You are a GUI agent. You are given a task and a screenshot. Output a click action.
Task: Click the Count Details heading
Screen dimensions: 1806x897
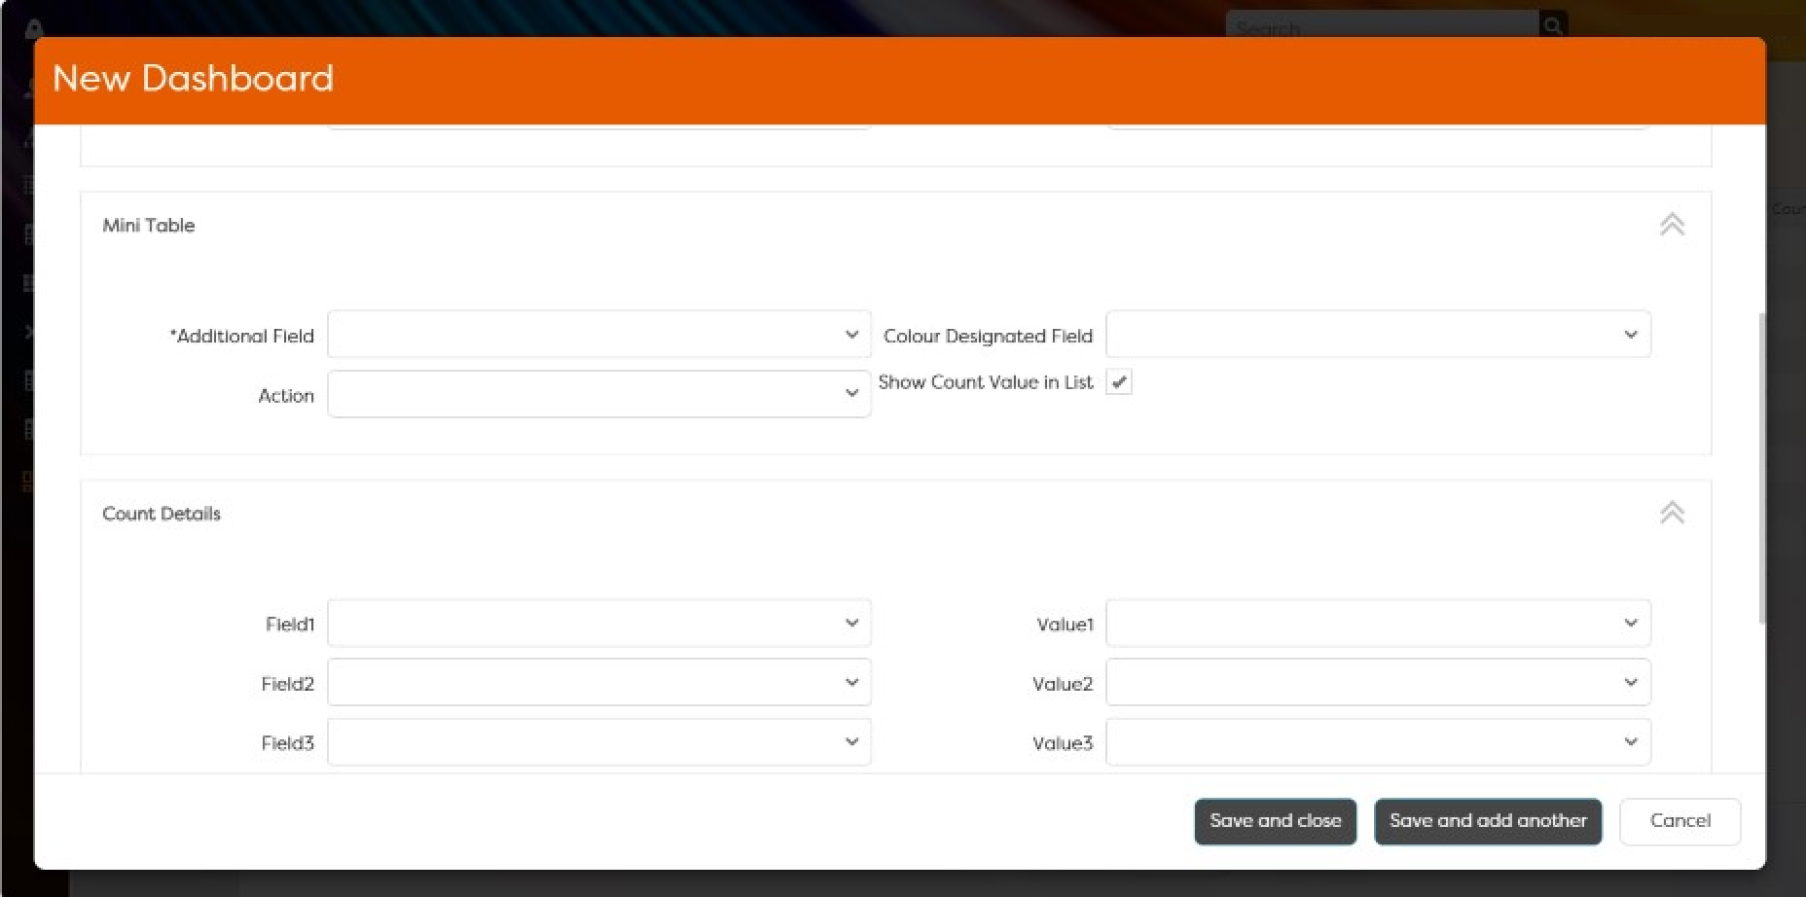point(162,514)
